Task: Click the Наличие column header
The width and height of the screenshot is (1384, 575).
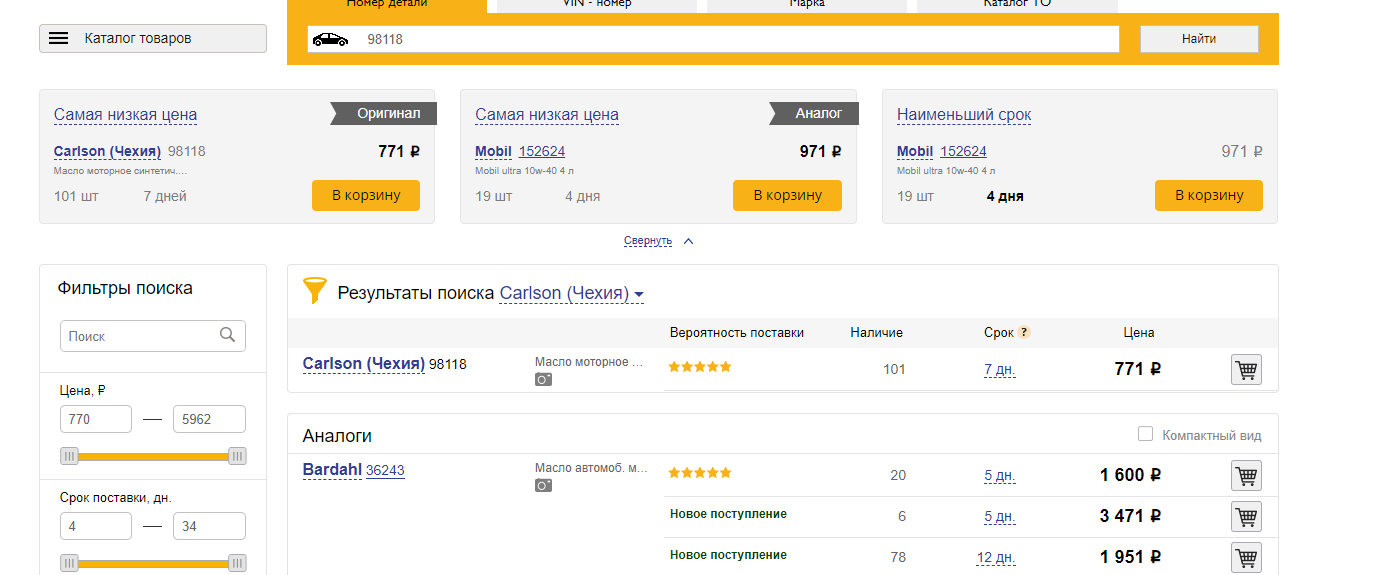Action: [x=876, y=333]
